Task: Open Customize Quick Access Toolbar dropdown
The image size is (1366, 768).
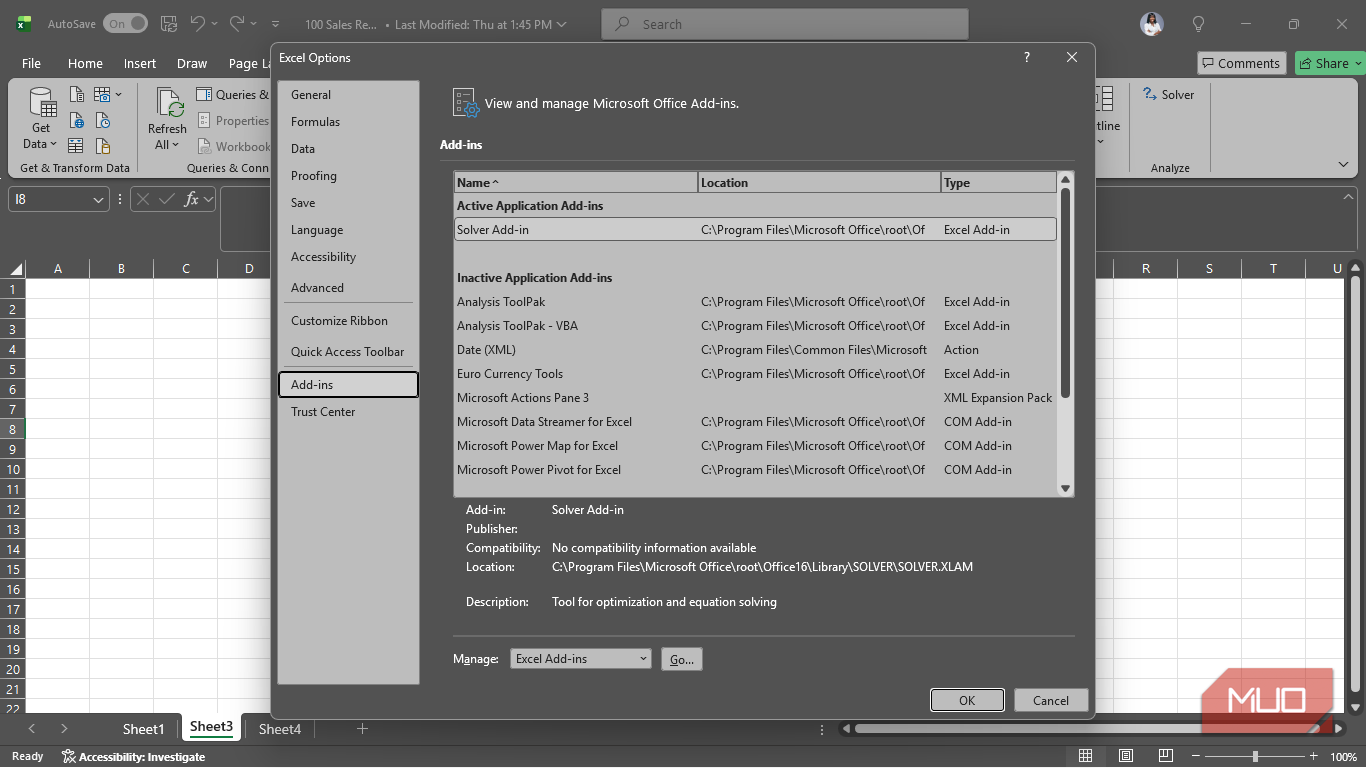Action: click(x=276, y=24)
